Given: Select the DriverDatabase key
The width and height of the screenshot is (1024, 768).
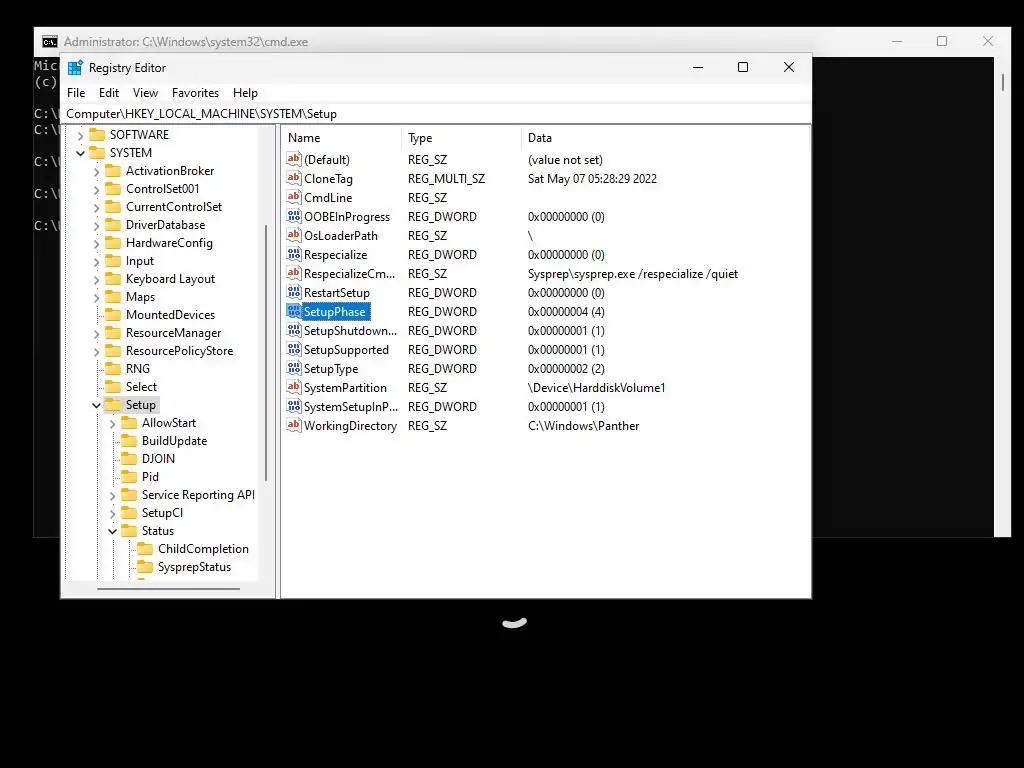Looking at the screenshot, I should 165,225.
